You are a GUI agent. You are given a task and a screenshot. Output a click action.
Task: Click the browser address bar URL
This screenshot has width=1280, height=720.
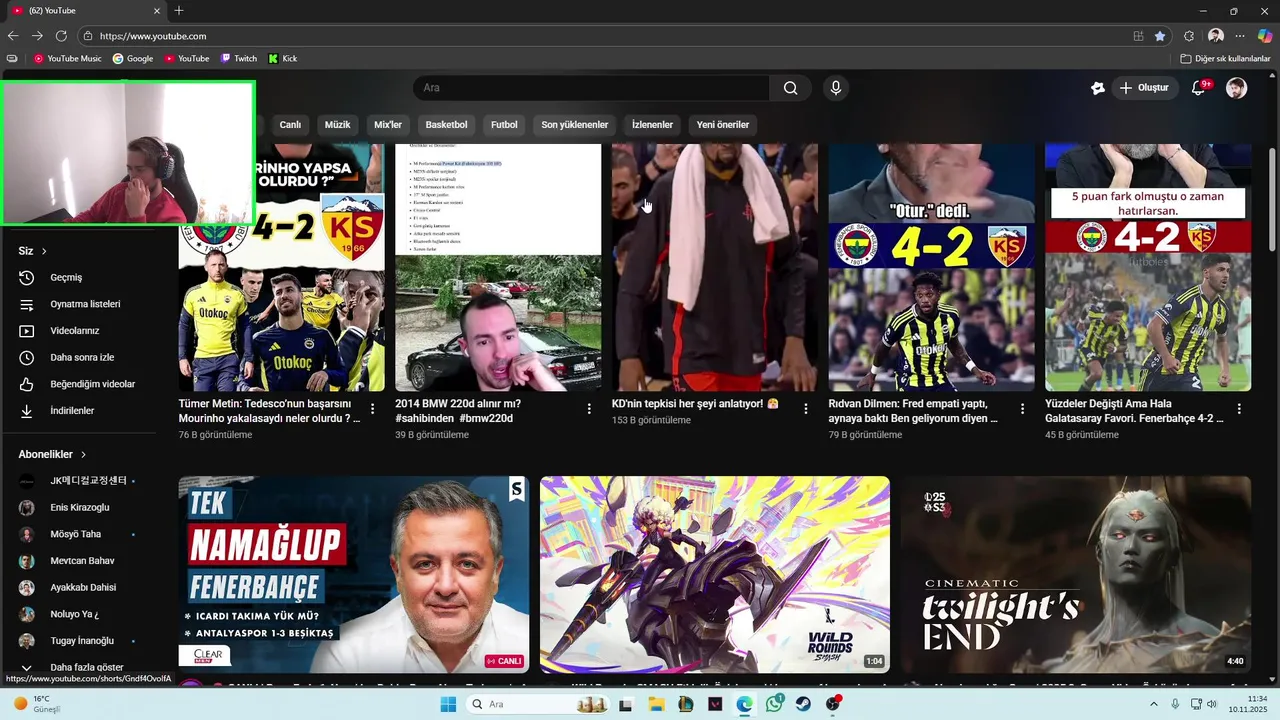coord(152,36)
